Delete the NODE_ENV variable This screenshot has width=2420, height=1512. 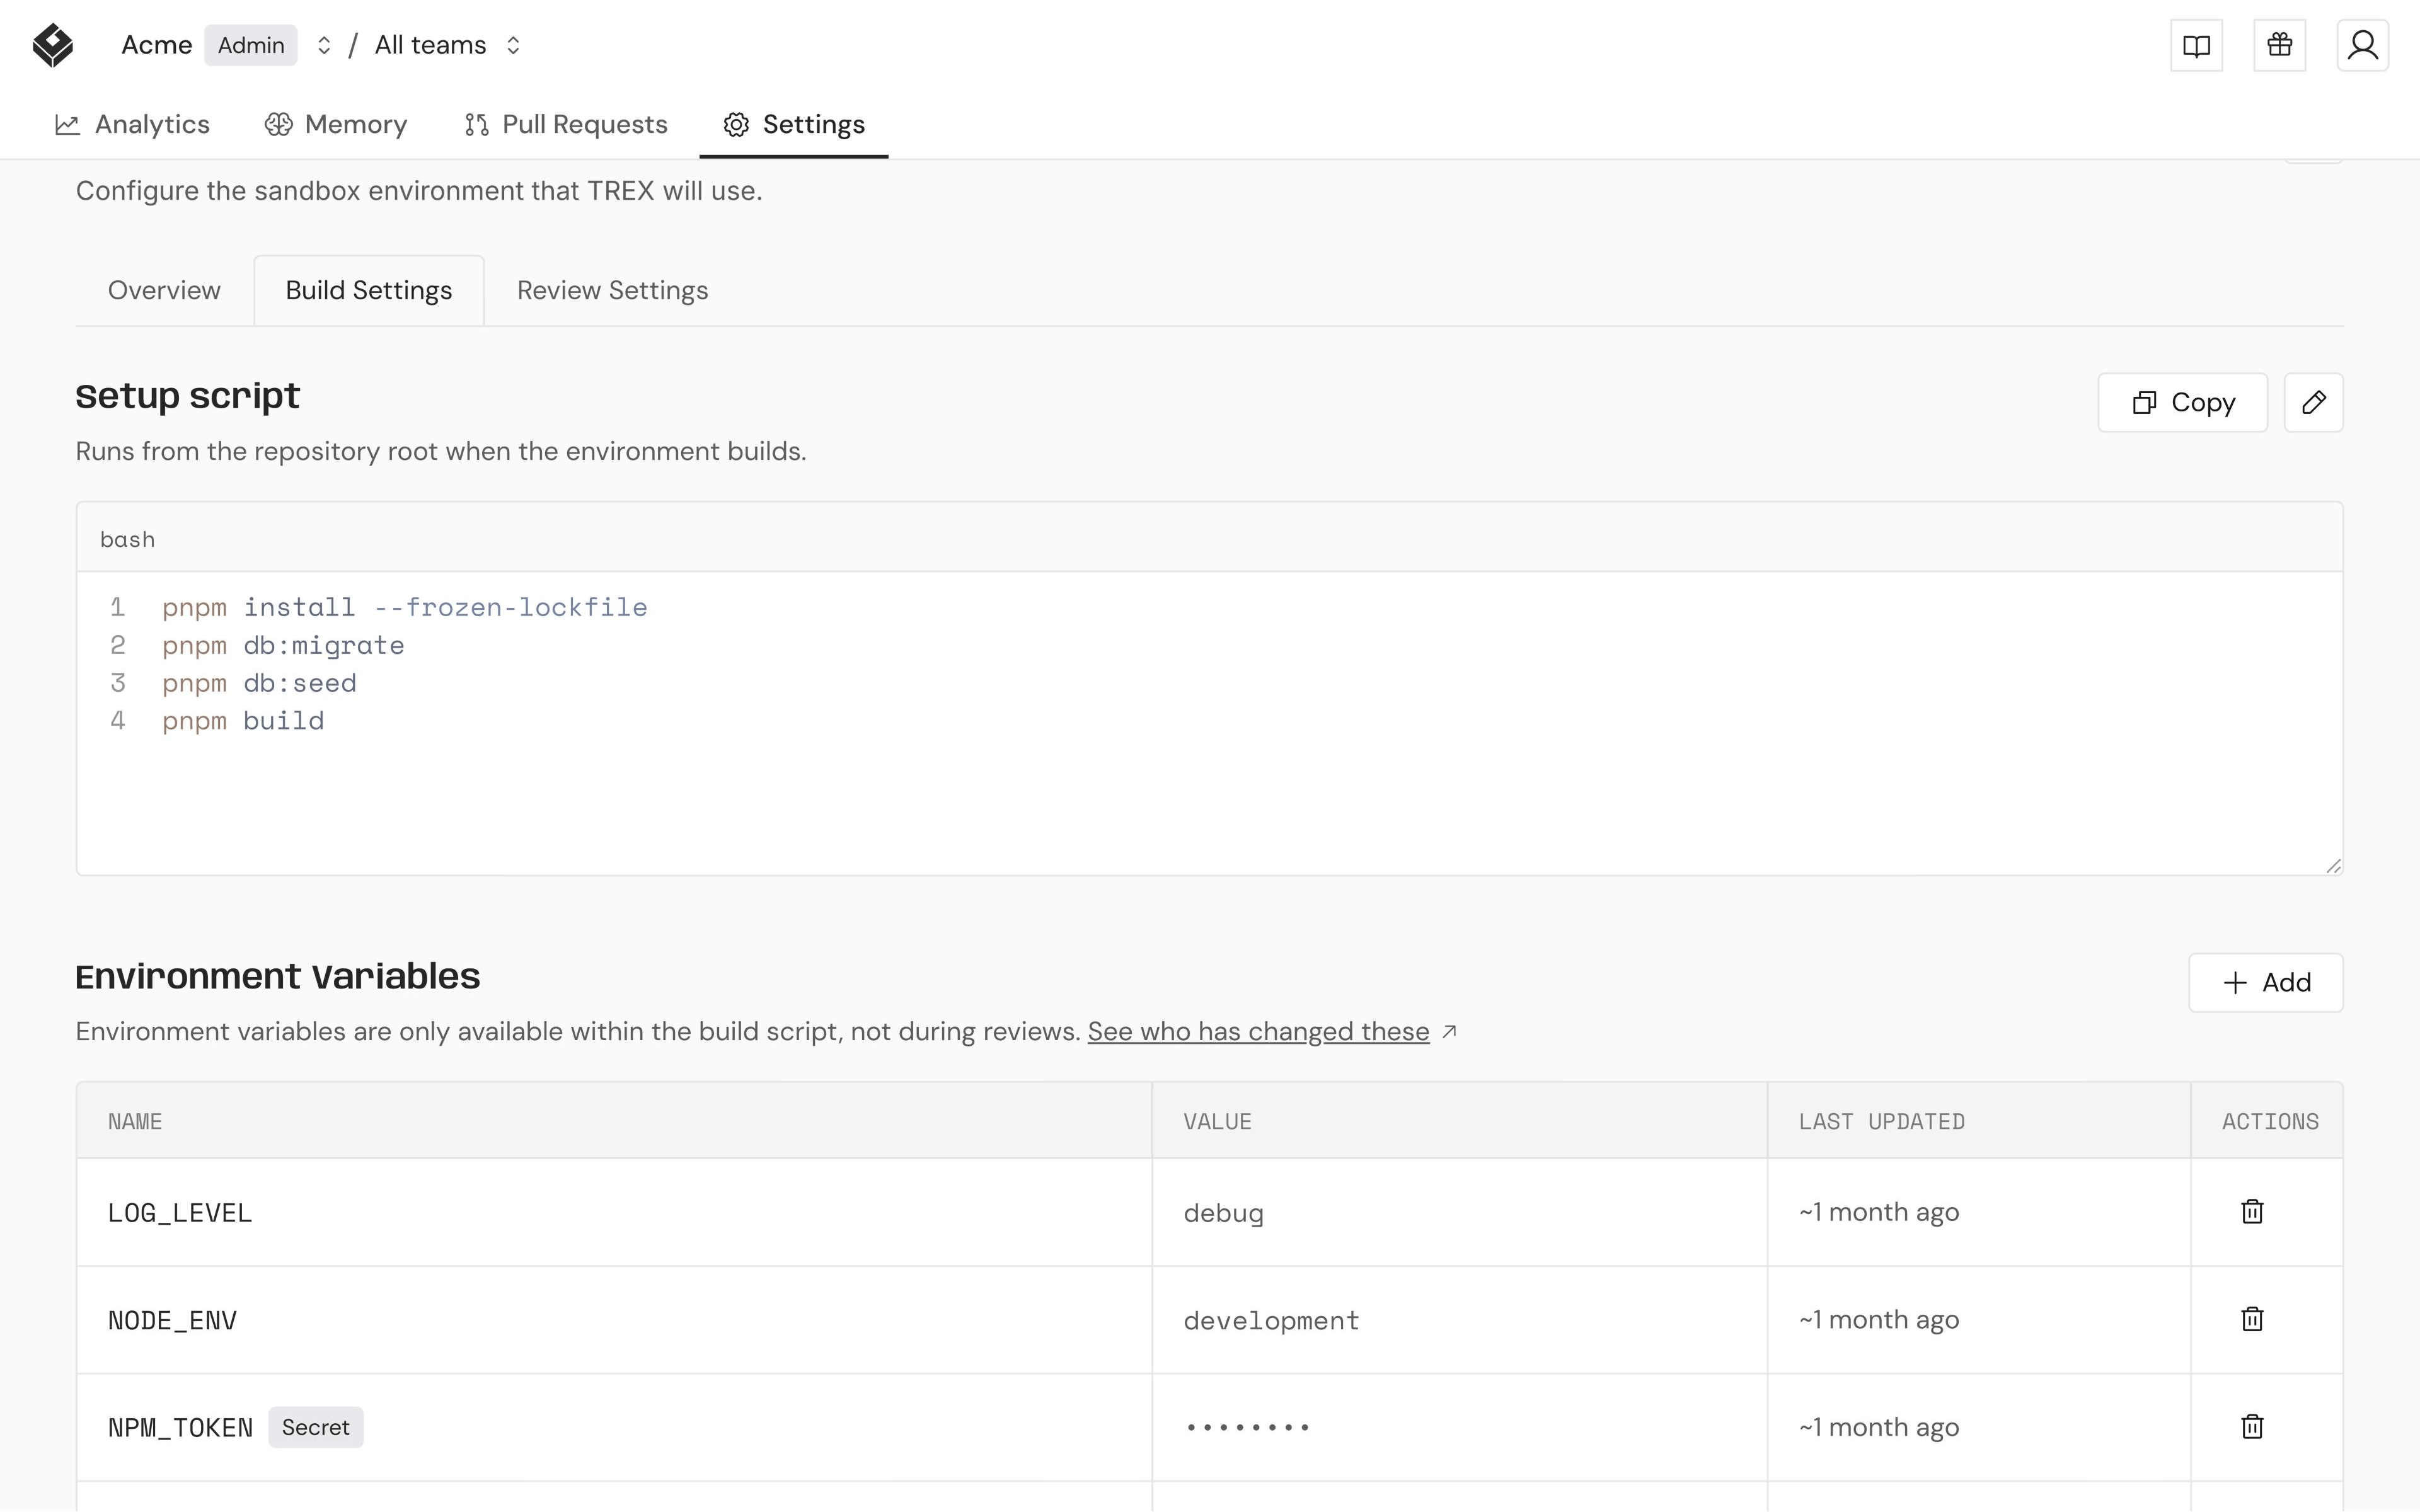click(x=2252, y=1319)
